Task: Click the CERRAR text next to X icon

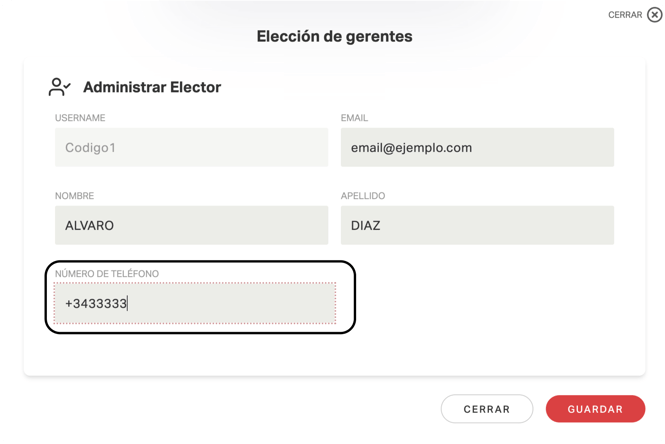Action: tap(625, 15)
